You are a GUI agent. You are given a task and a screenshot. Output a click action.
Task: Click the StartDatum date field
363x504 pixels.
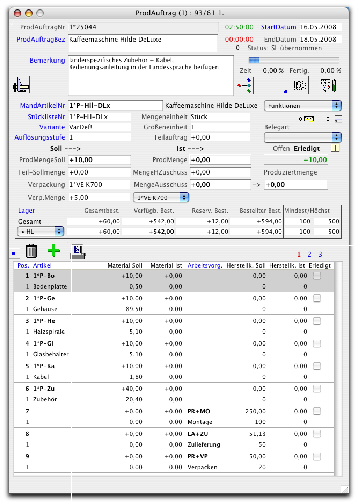pyautogui.click(x=320, y=27)
